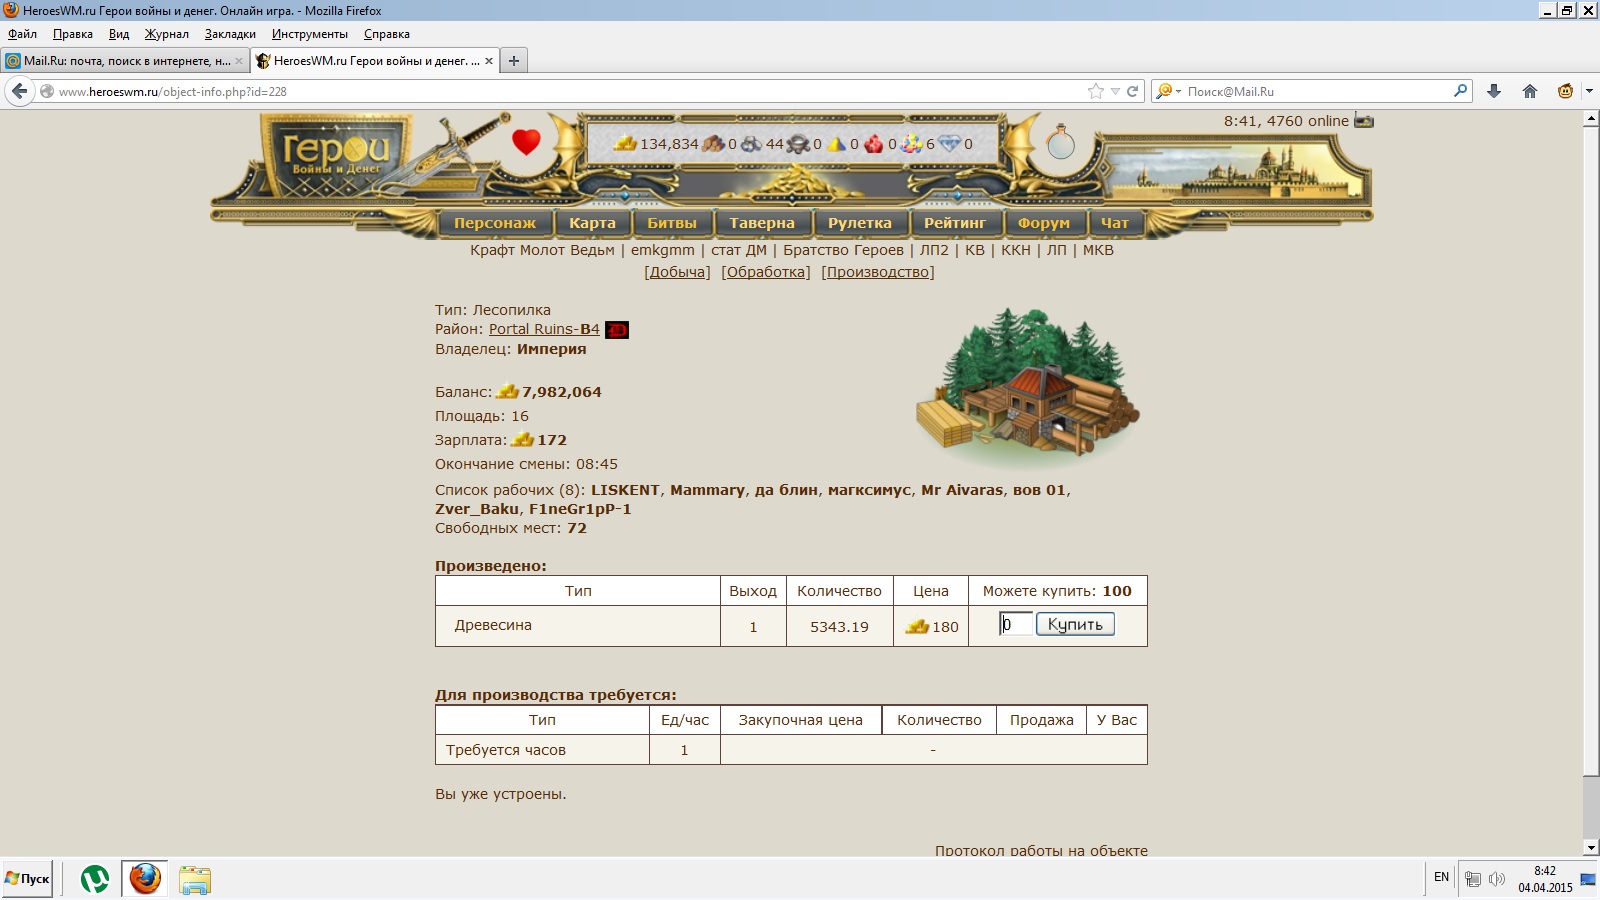Open the Битвы navigation button
Screen dimensions: 1600x900
pos(672,223)
